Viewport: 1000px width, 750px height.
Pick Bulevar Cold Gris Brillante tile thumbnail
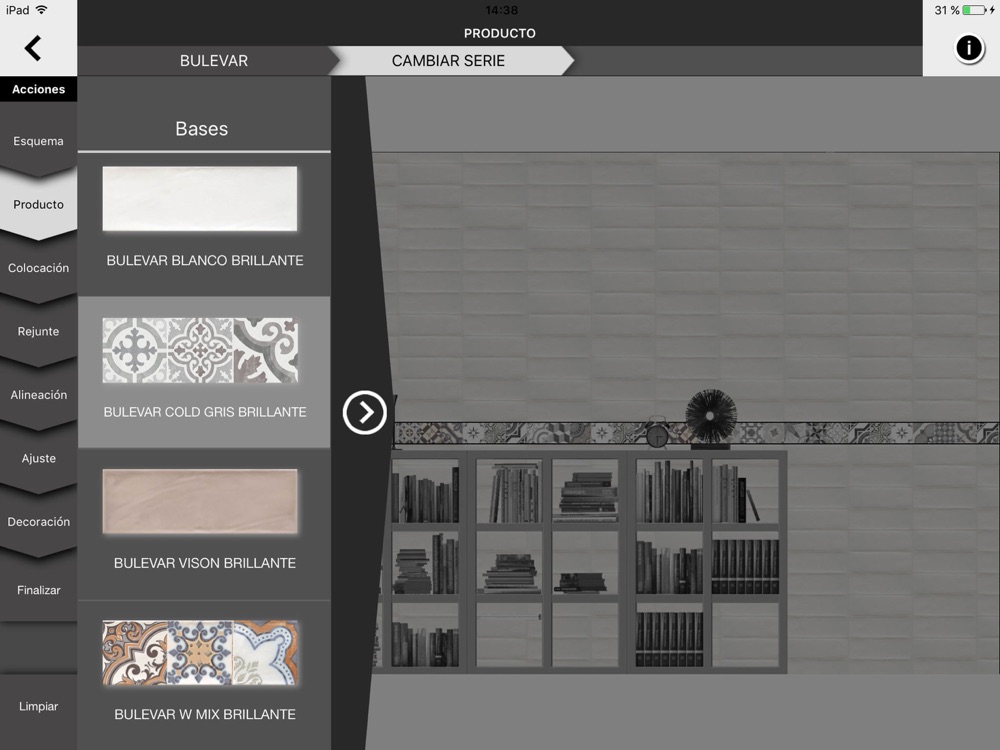pyautogui.click(x=200, y=350)
